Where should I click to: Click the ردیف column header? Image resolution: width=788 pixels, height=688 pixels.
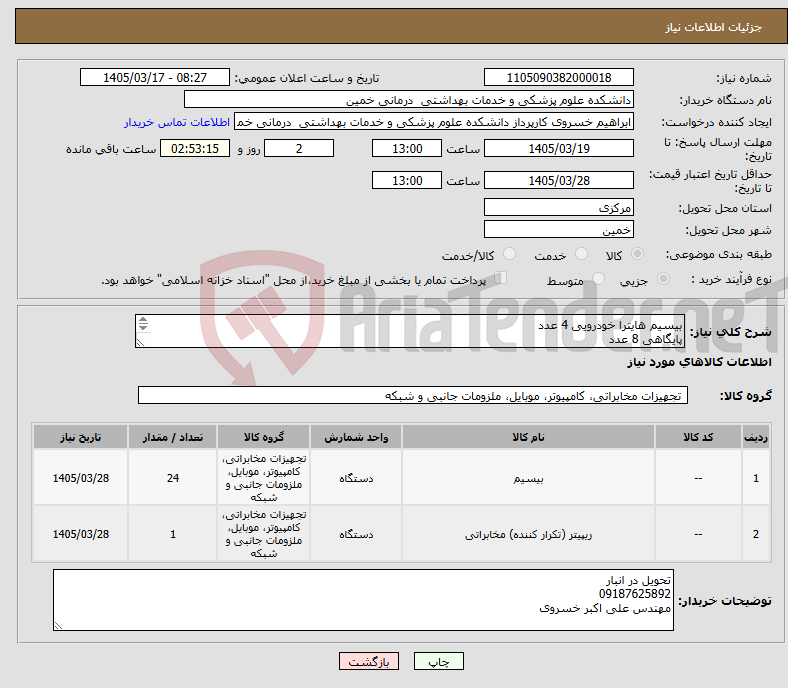pos(756,437)
